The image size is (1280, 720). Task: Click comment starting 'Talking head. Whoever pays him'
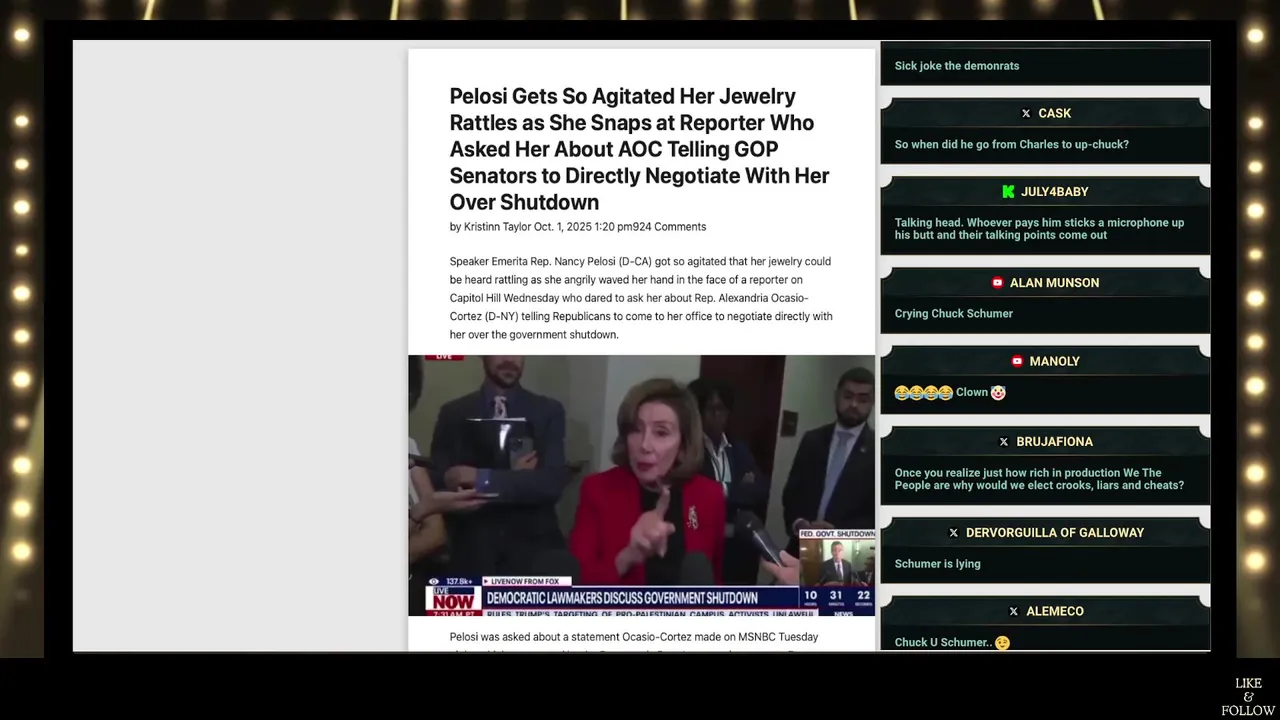tap(1039, 229)
